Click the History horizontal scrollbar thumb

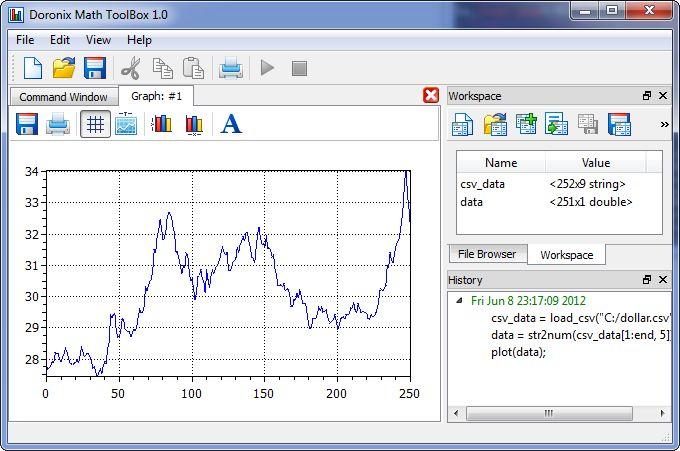tap(549, 413)
